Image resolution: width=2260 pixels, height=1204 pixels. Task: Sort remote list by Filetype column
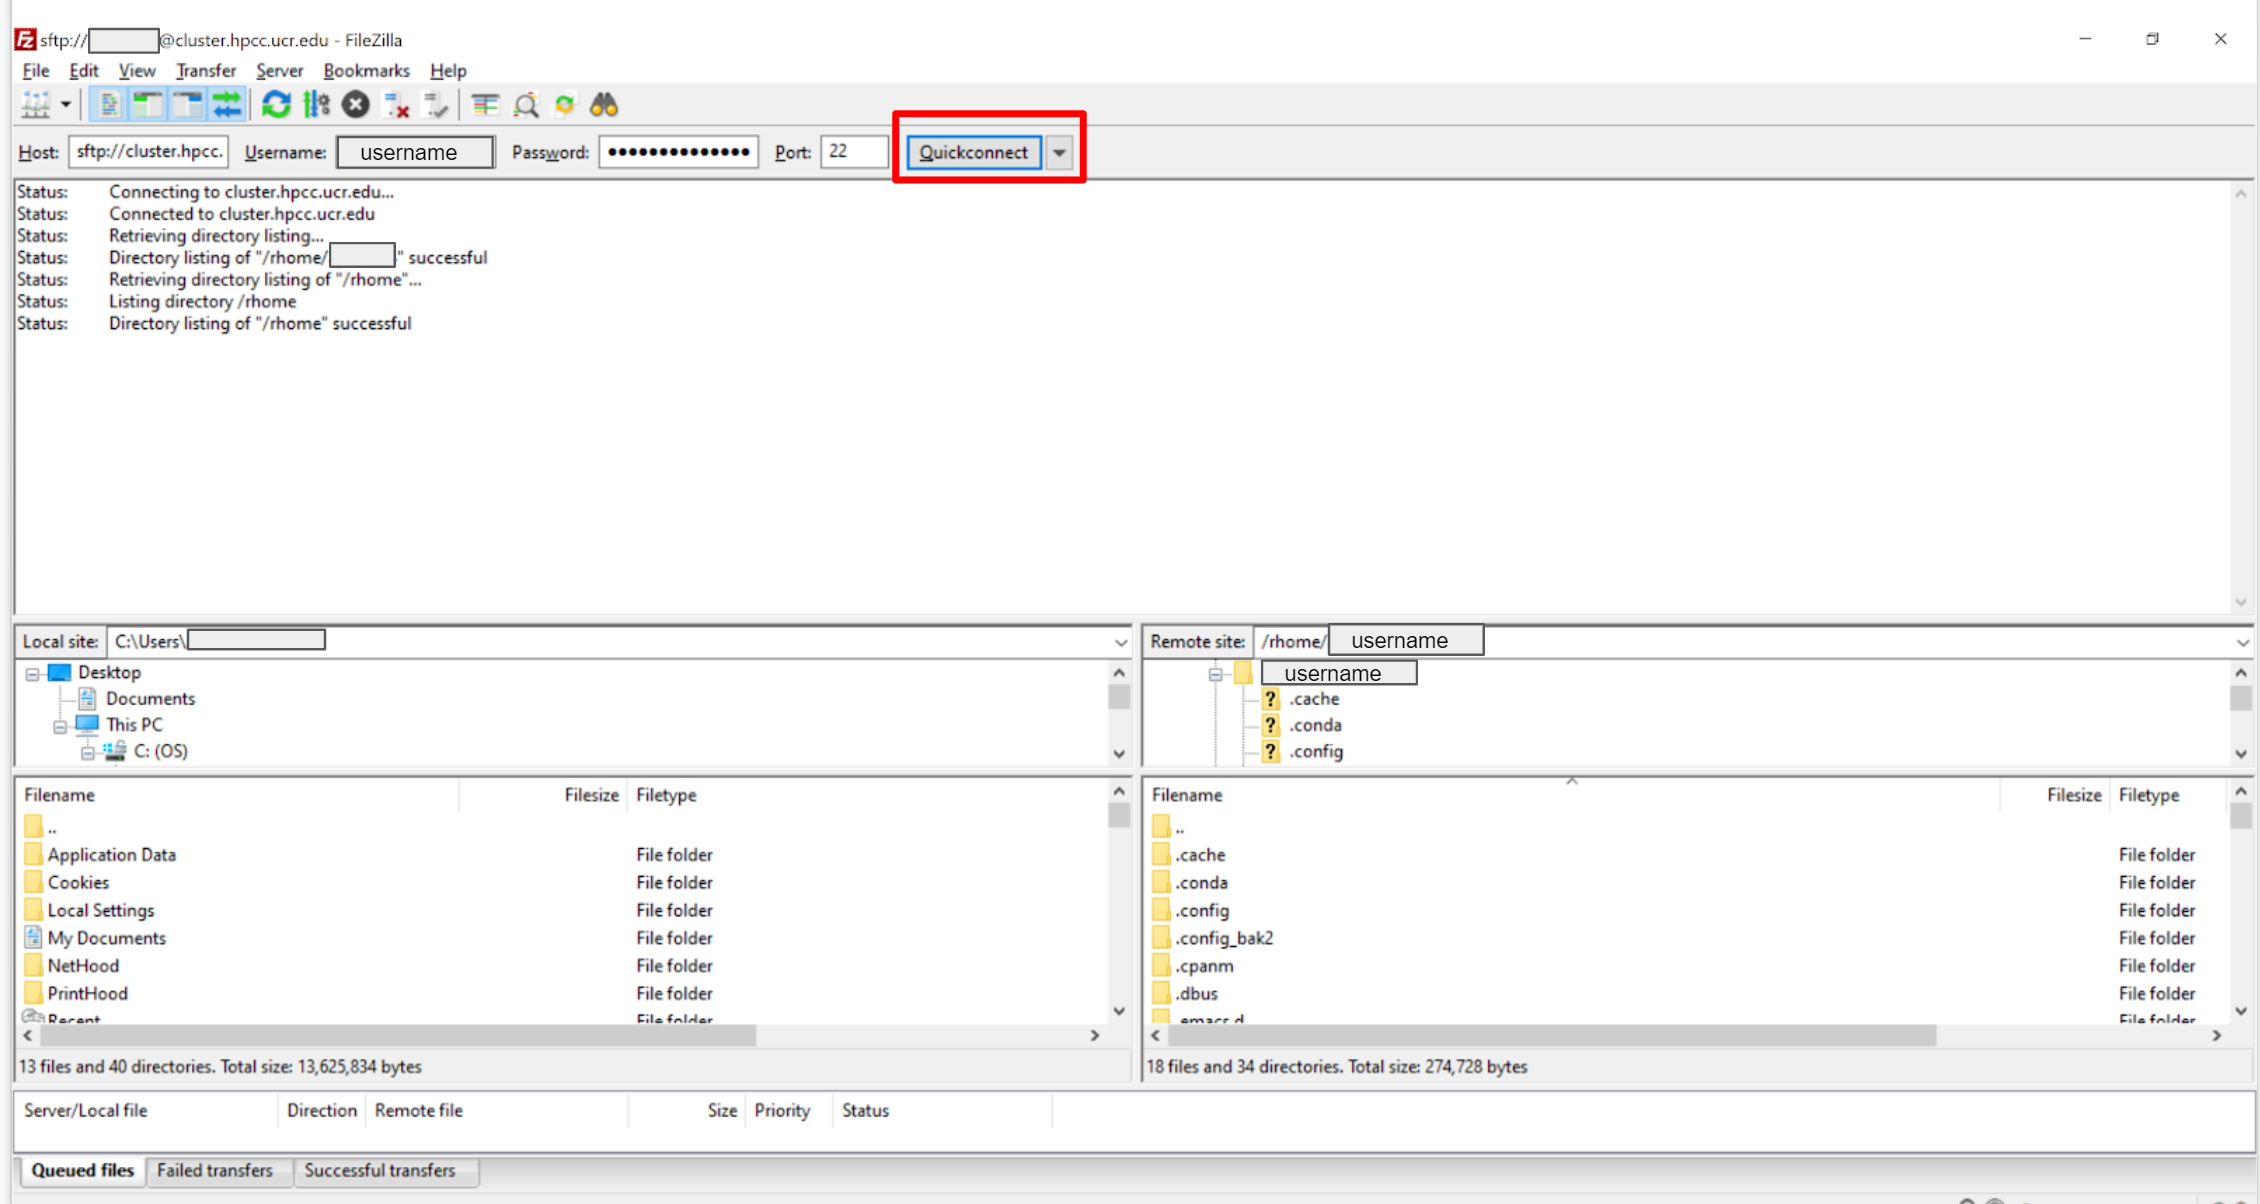[2168, 795]
